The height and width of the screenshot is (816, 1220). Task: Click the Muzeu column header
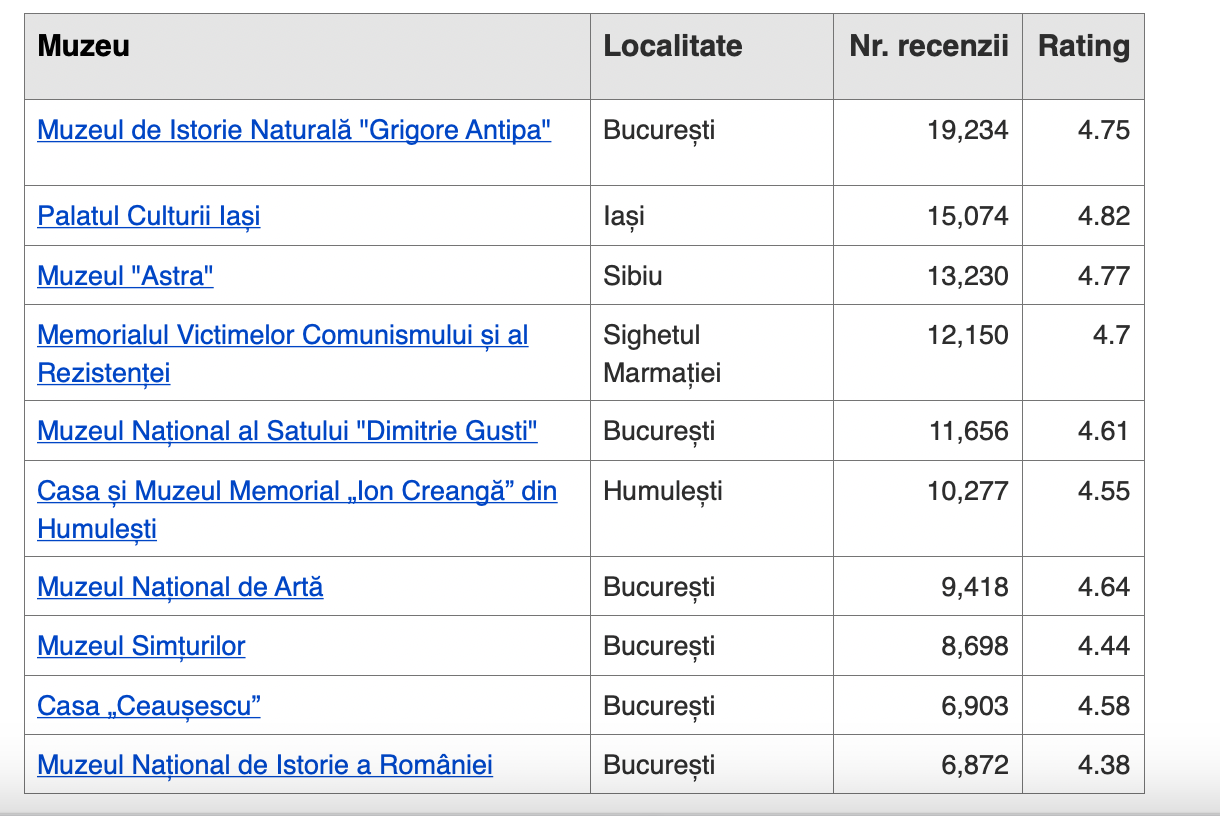click(x=84, y=46)
